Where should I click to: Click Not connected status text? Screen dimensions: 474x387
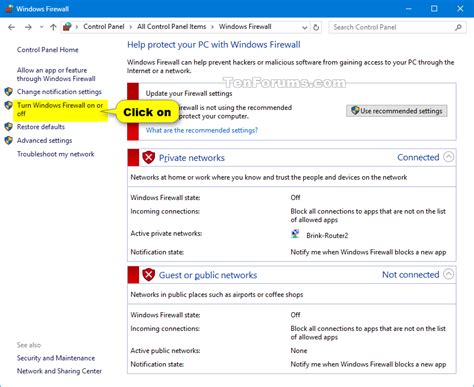click(410, 275)
